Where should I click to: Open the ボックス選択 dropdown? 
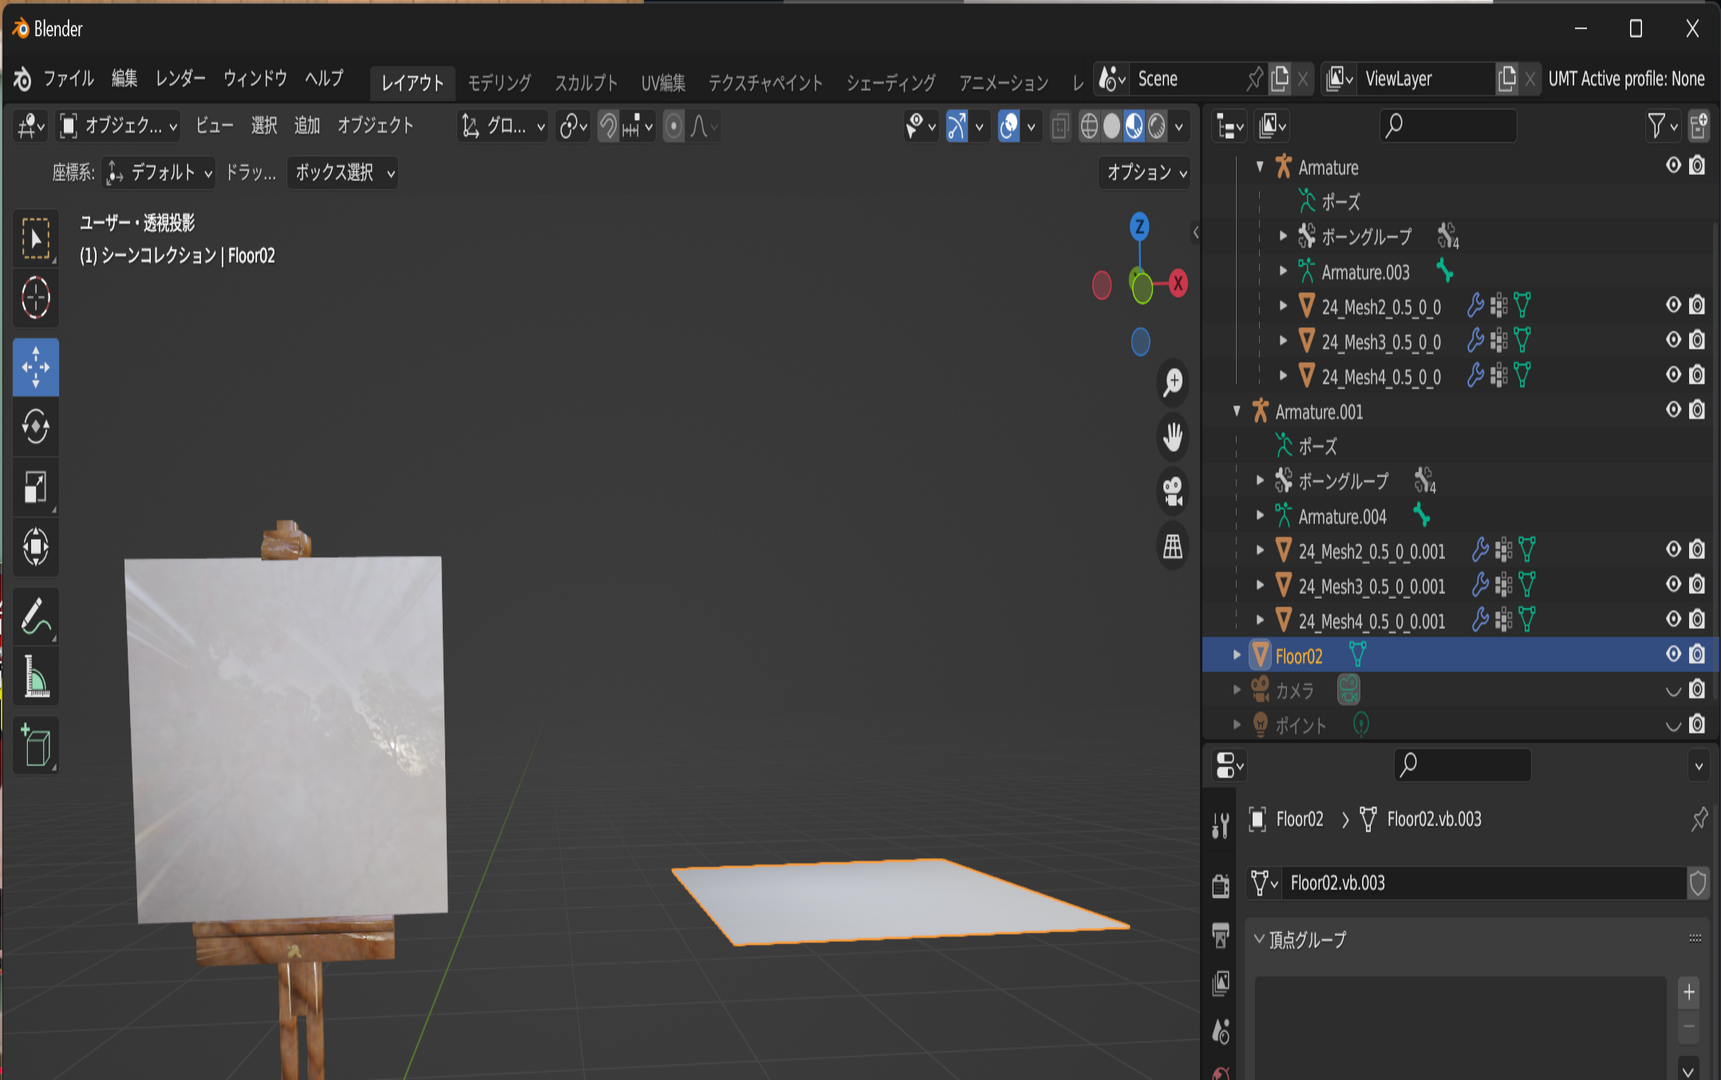pos(343,173)
